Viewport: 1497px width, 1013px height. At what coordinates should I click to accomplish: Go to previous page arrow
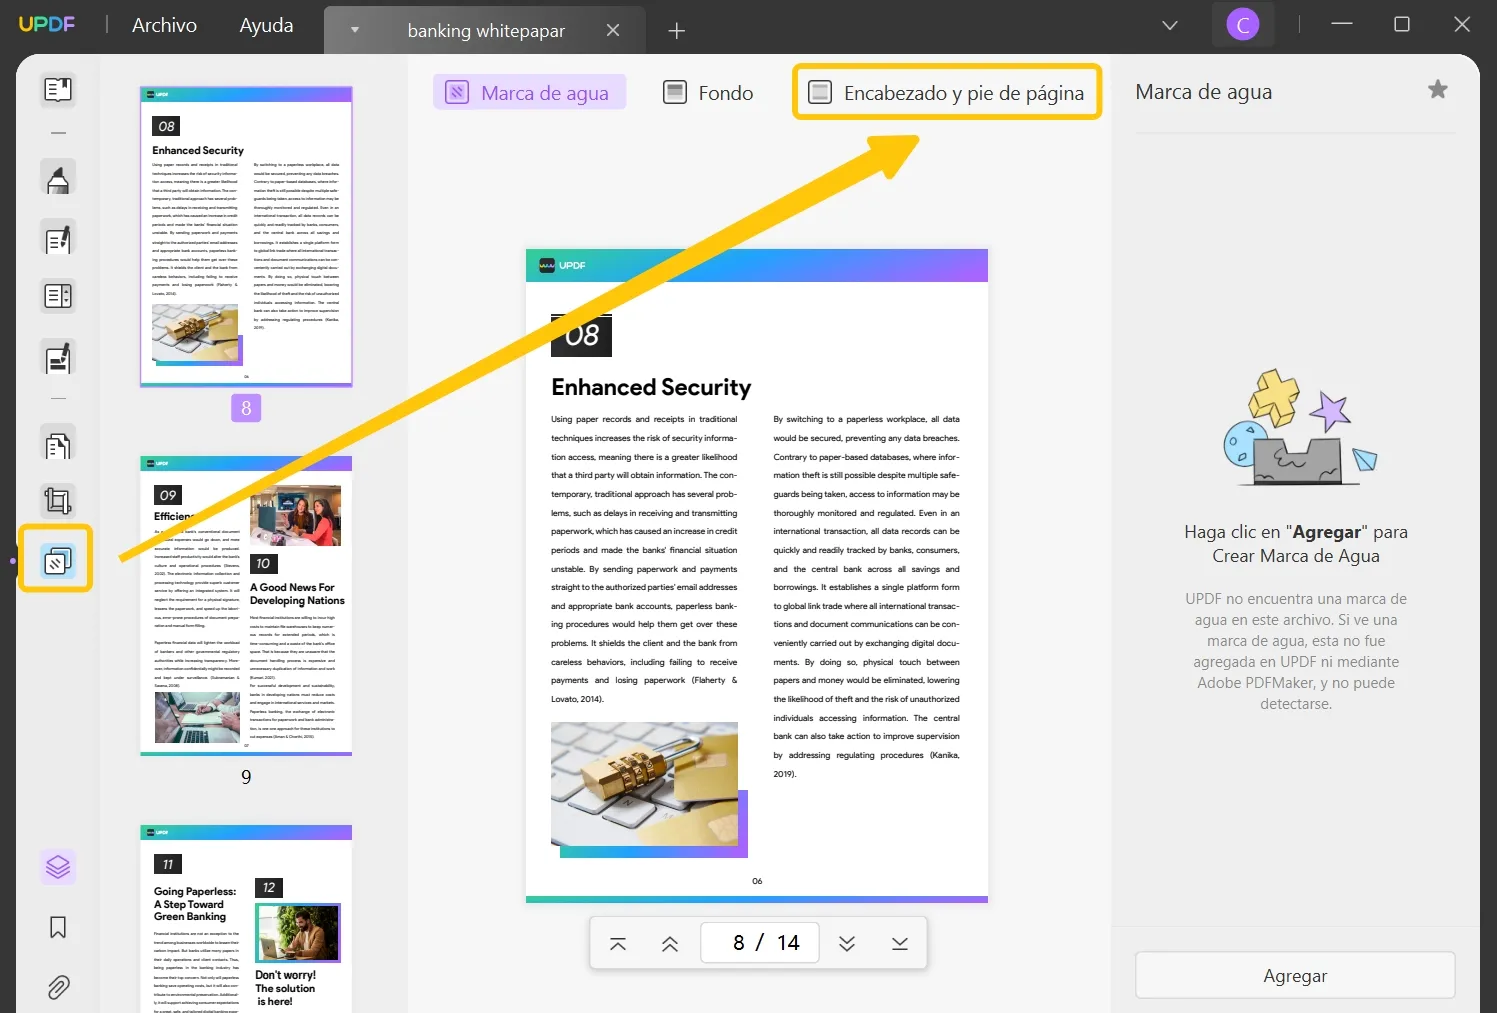[670, 943]
